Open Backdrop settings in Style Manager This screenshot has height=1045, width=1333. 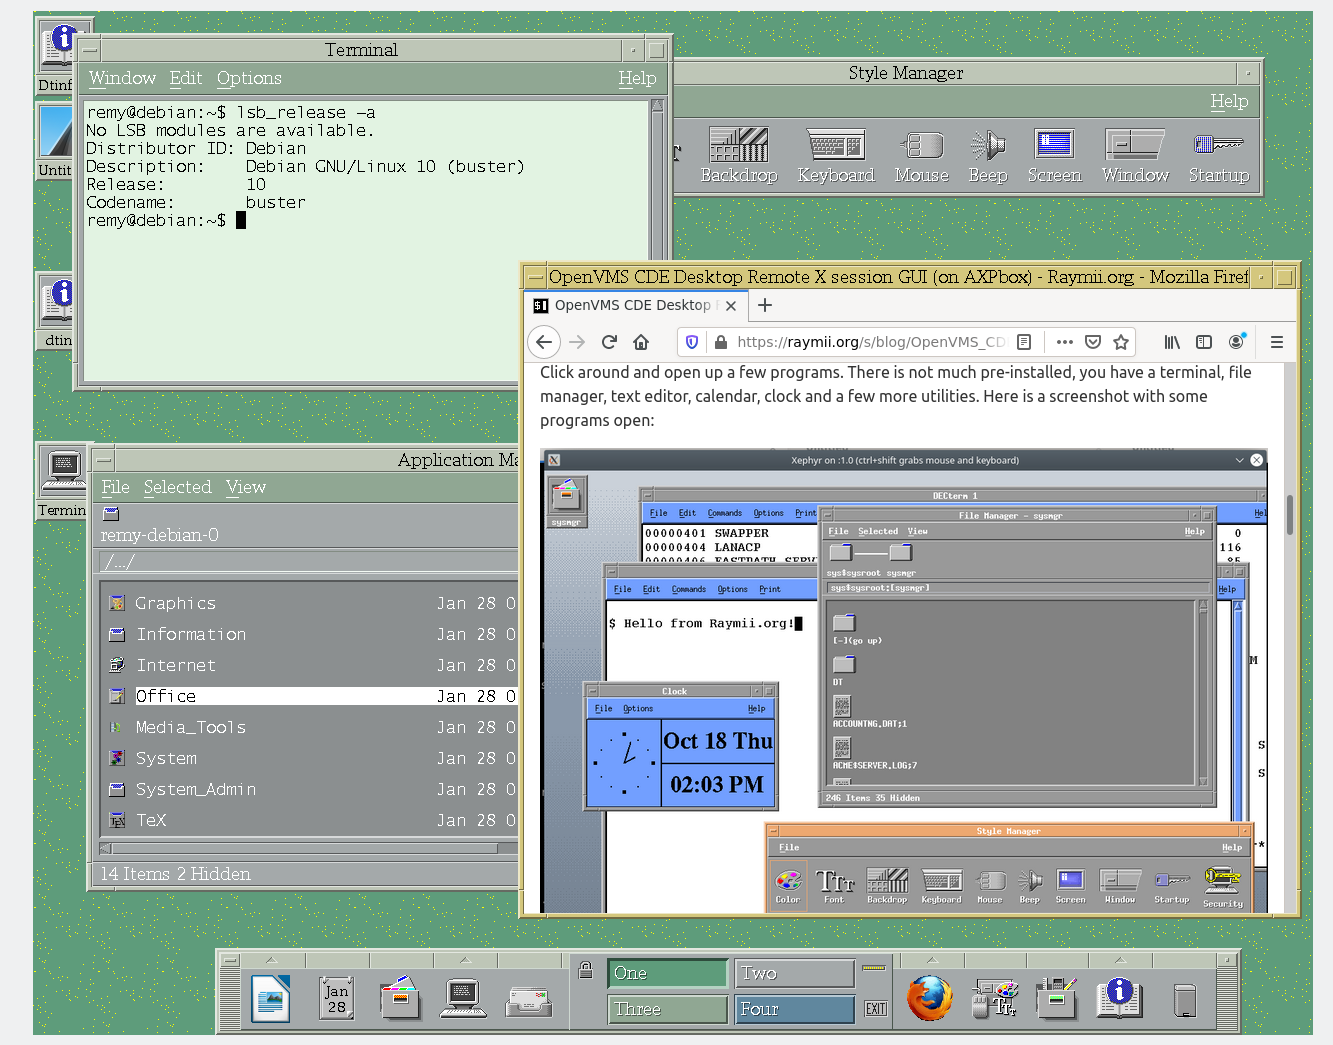coord(739,150)
